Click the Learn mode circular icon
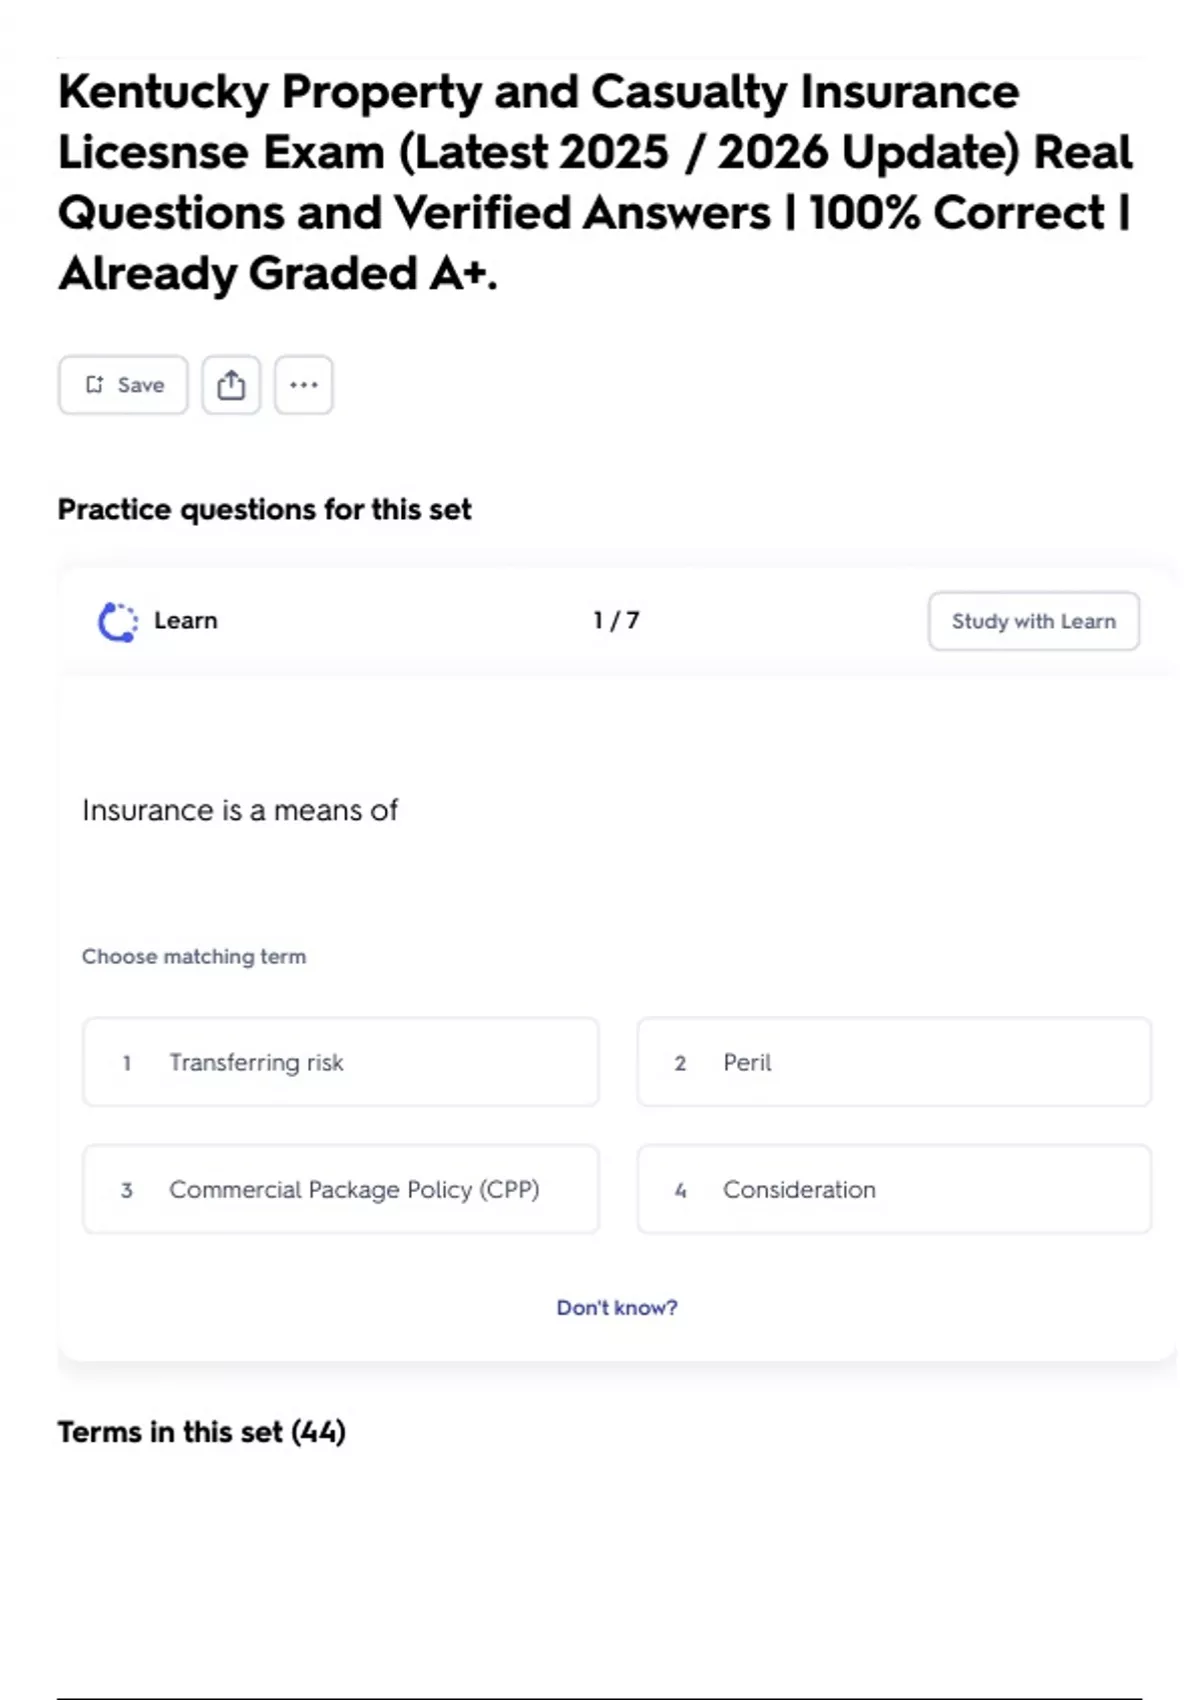Viewport: 1200px width, 1700px height. [118, 621]
